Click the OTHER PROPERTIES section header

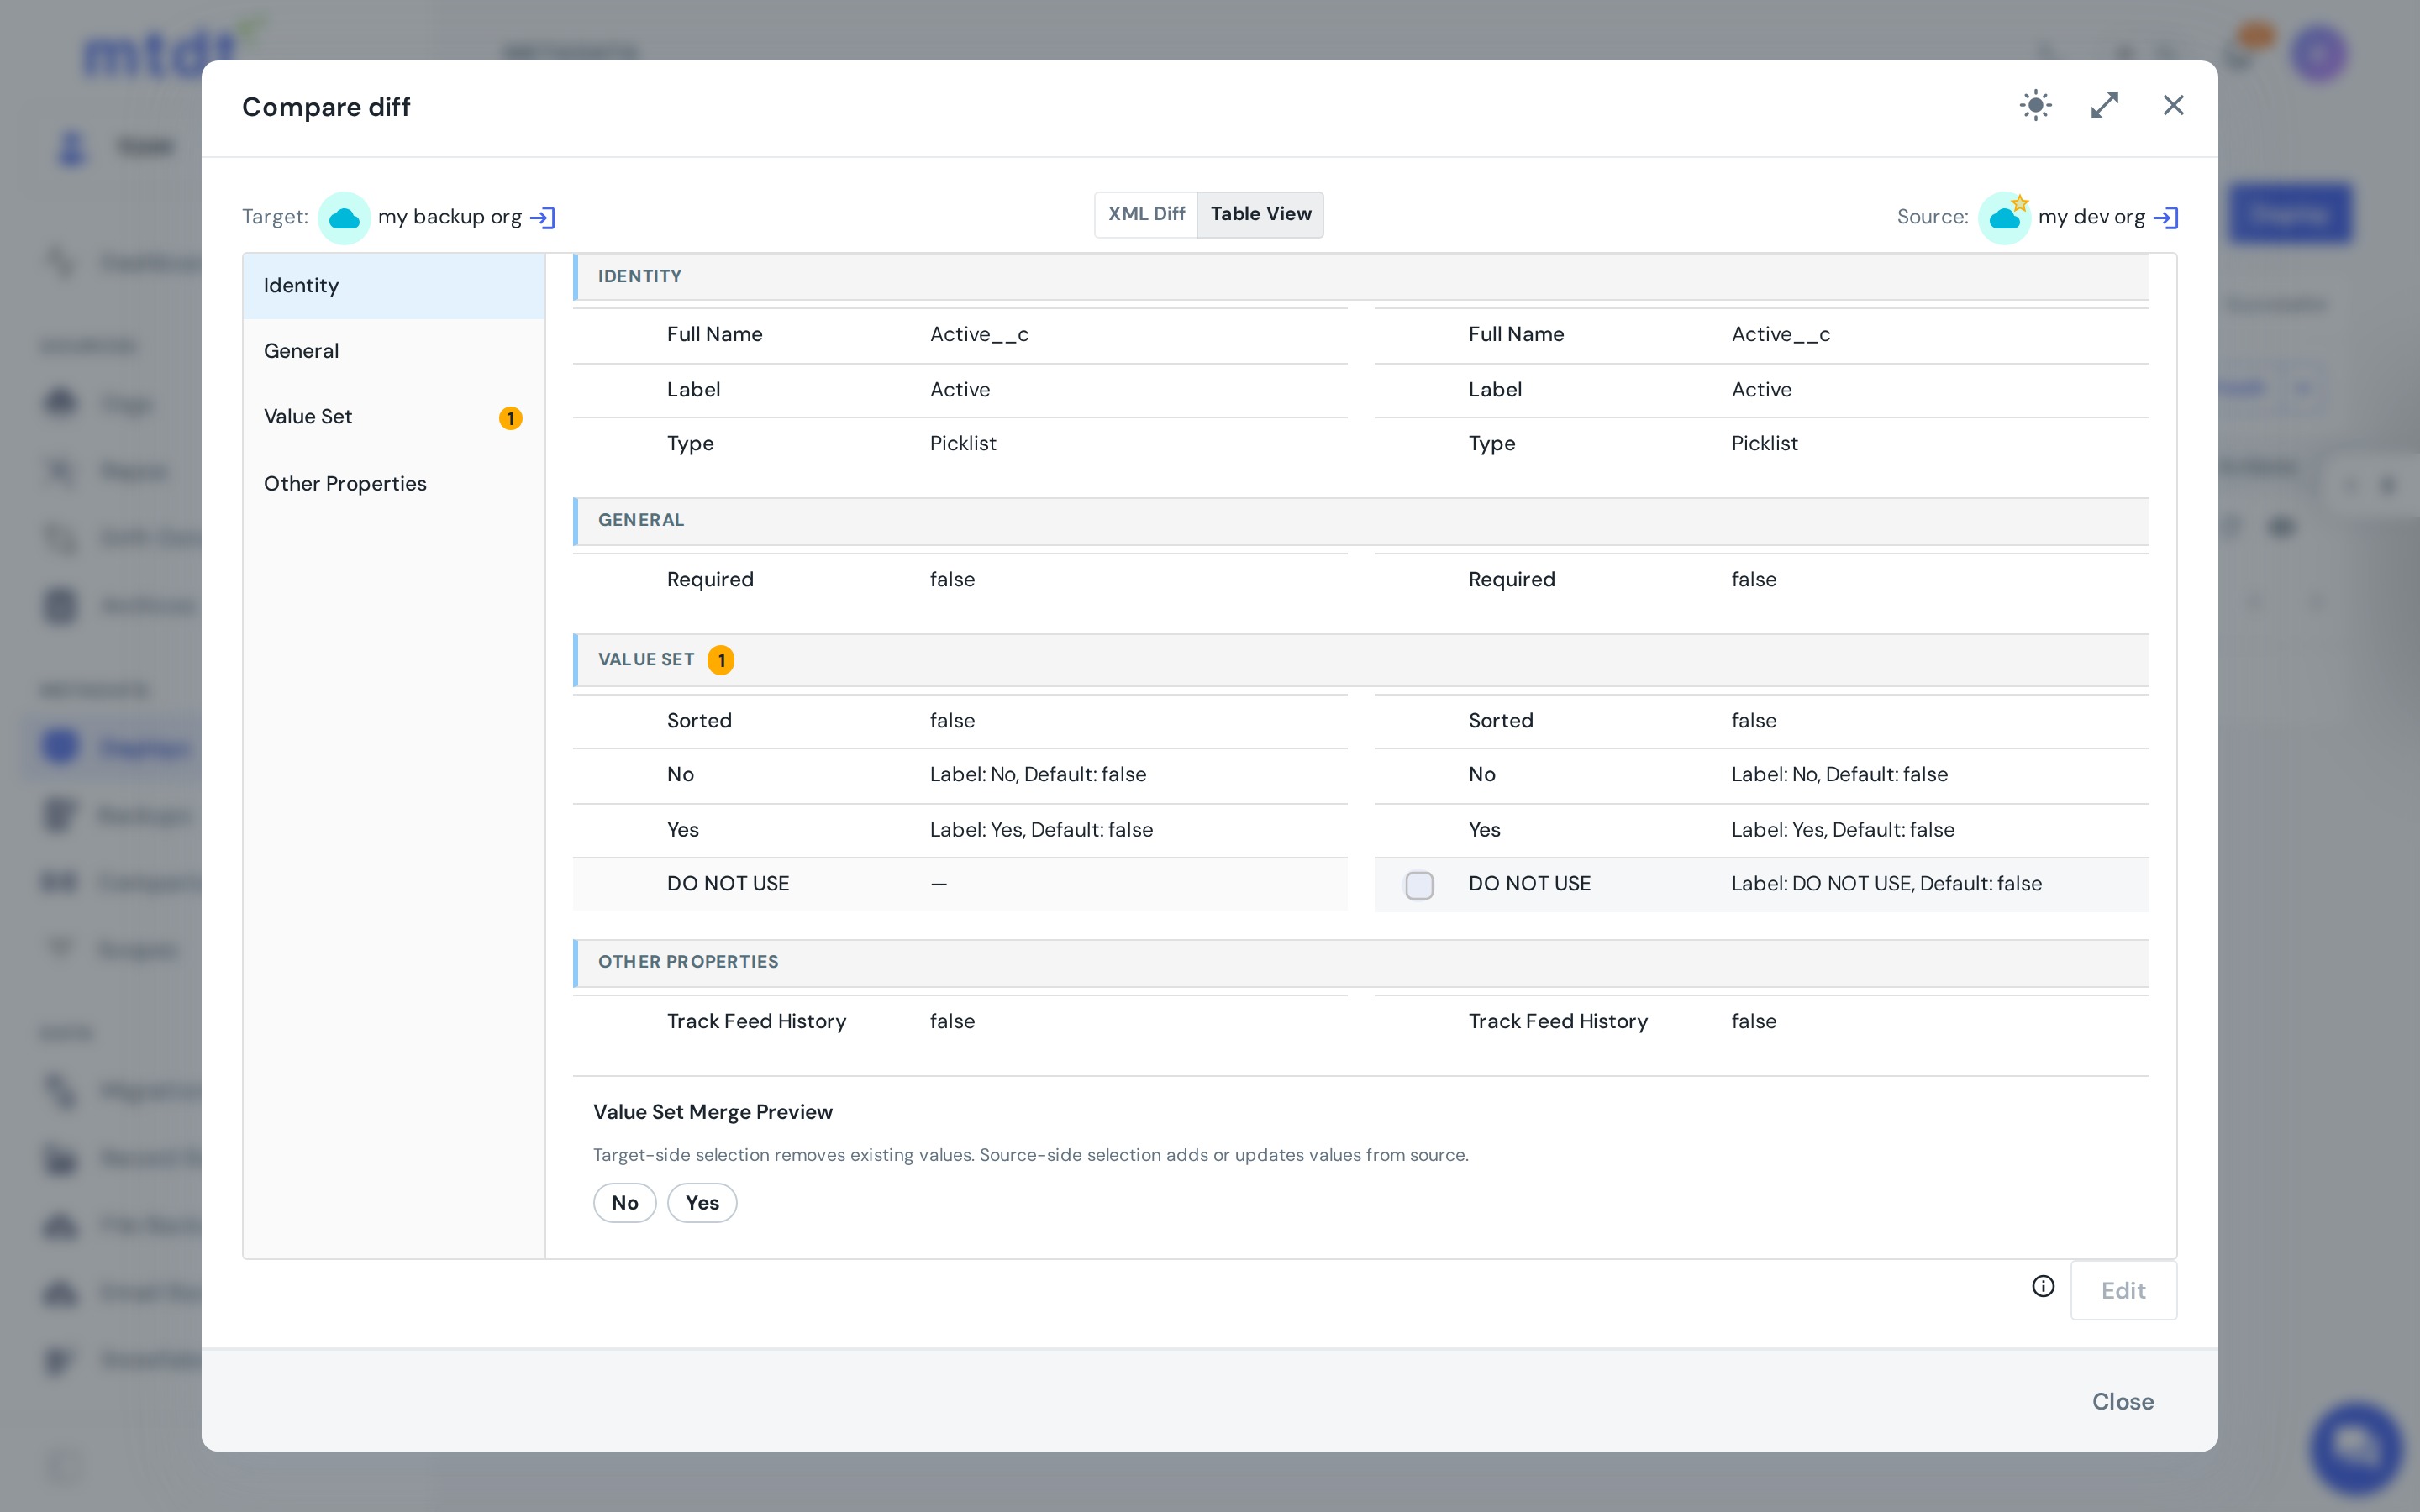pos(1361,962)
